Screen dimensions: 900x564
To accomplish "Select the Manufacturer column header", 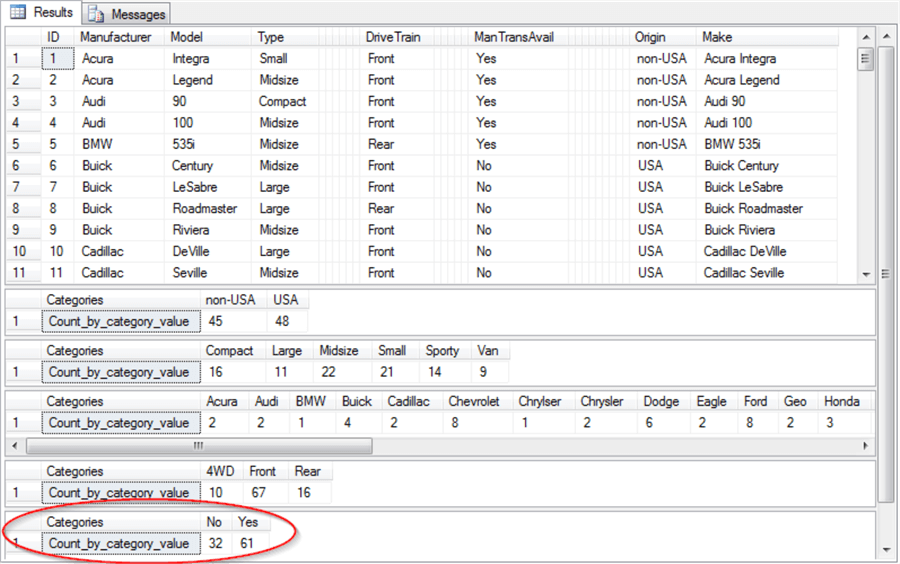I will (x=116, y=37).
